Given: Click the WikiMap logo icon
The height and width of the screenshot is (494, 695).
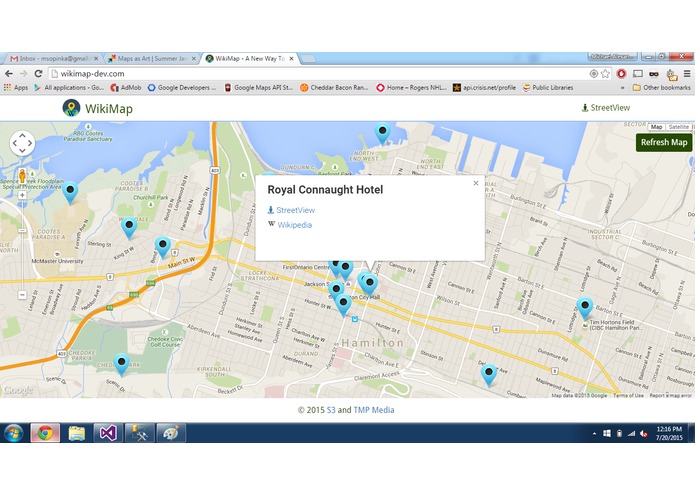Looking at the screenshot, I should click(x=71, y=108).
